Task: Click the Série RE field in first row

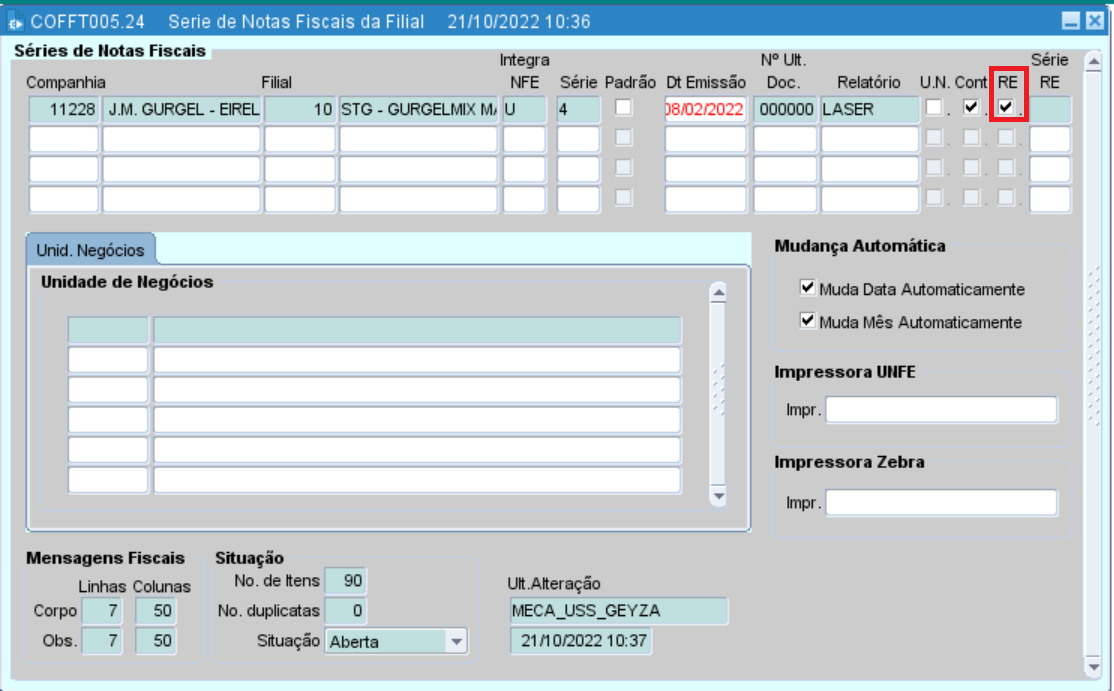Action: click(x=1049, y=109)
